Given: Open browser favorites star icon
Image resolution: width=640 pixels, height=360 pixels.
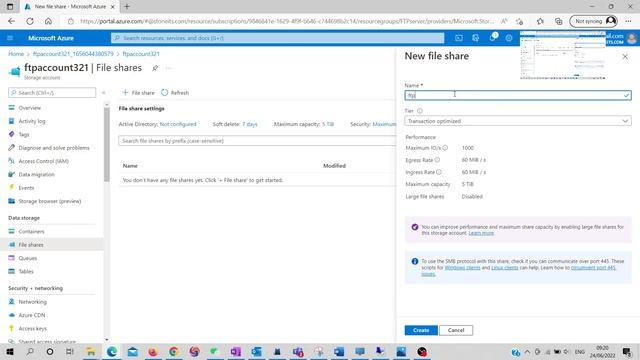Looking at the screenshot, I should click(540, 21).
